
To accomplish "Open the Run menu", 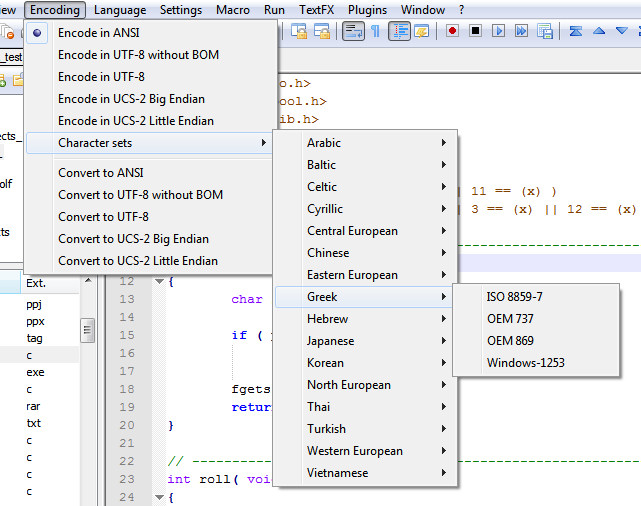I will [x=274, y=10].
